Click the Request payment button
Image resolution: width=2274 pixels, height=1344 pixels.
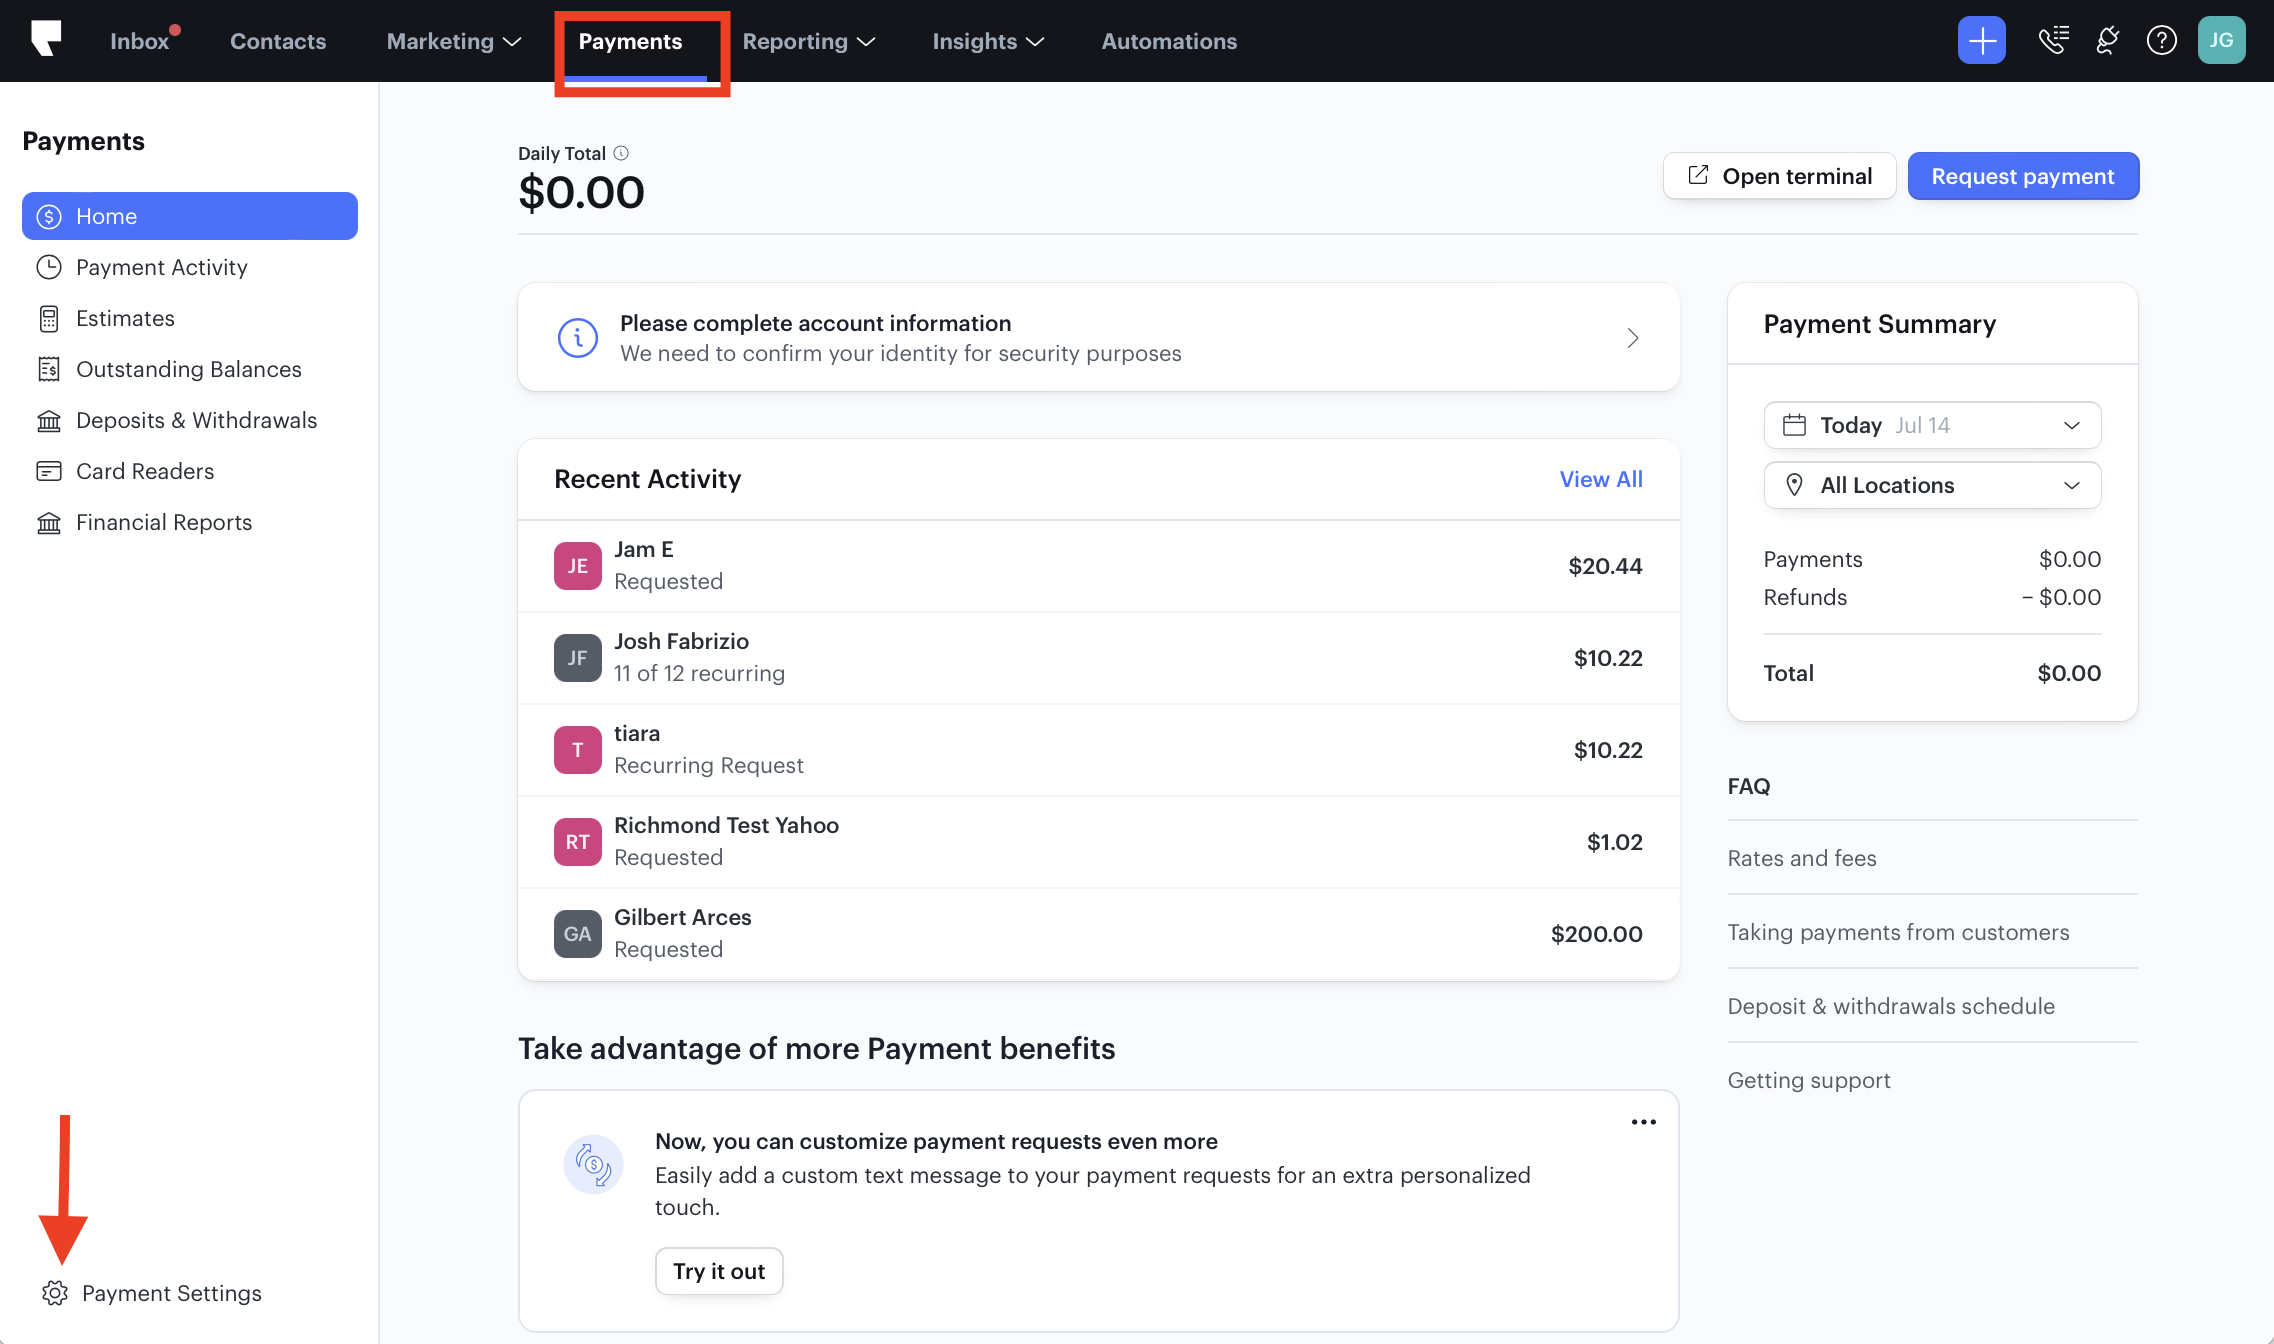click(x=2022, y=176)
